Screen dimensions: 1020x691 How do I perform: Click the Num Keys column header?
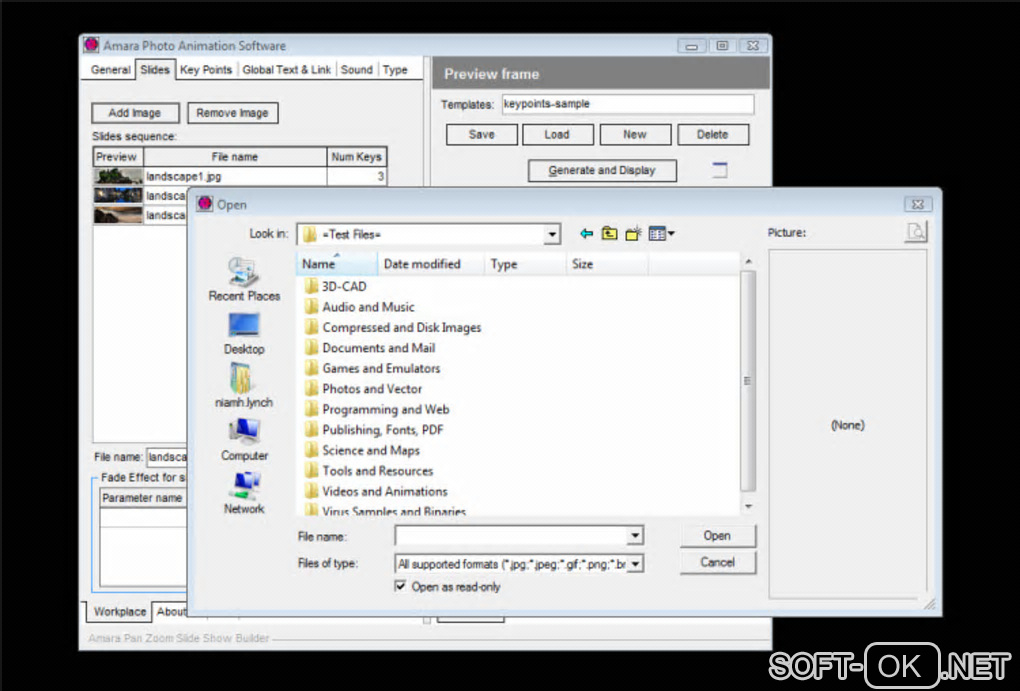point(356,157)
